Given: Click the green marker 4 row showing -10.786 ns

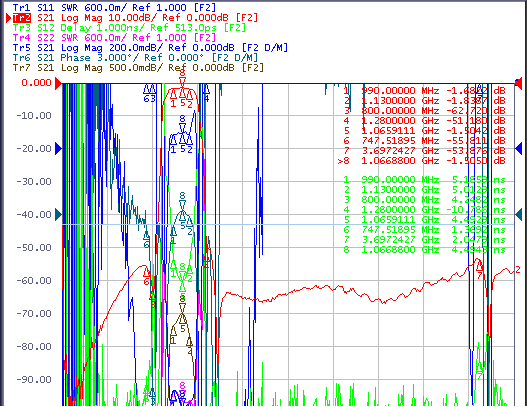Looking at the screenshot, I should [424, 209].
